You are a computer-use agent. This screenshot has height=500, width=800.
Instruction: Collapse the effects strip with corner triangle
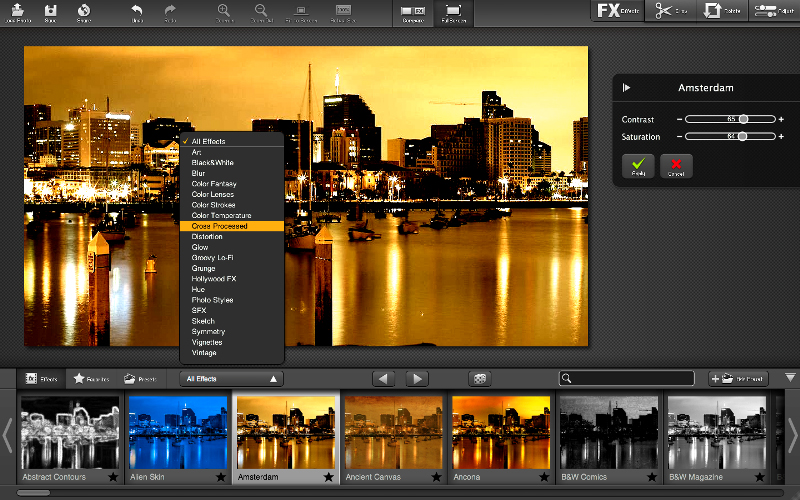click(790, 378)
